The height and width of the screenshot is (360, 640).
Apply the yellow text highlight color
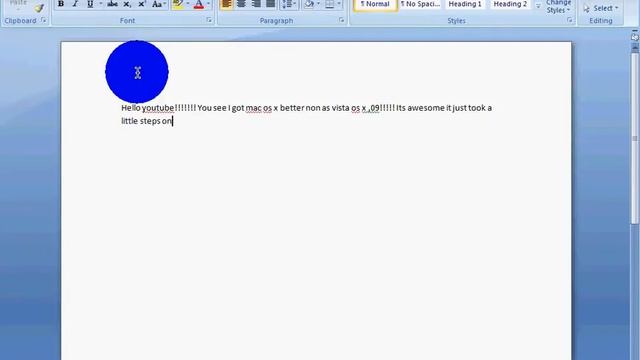point(178,4)
